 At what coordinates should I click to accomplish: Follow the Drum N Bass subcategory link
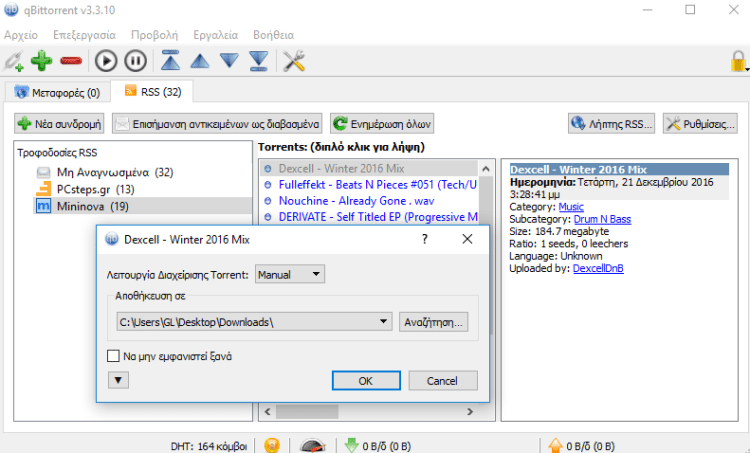coord(602,219)
